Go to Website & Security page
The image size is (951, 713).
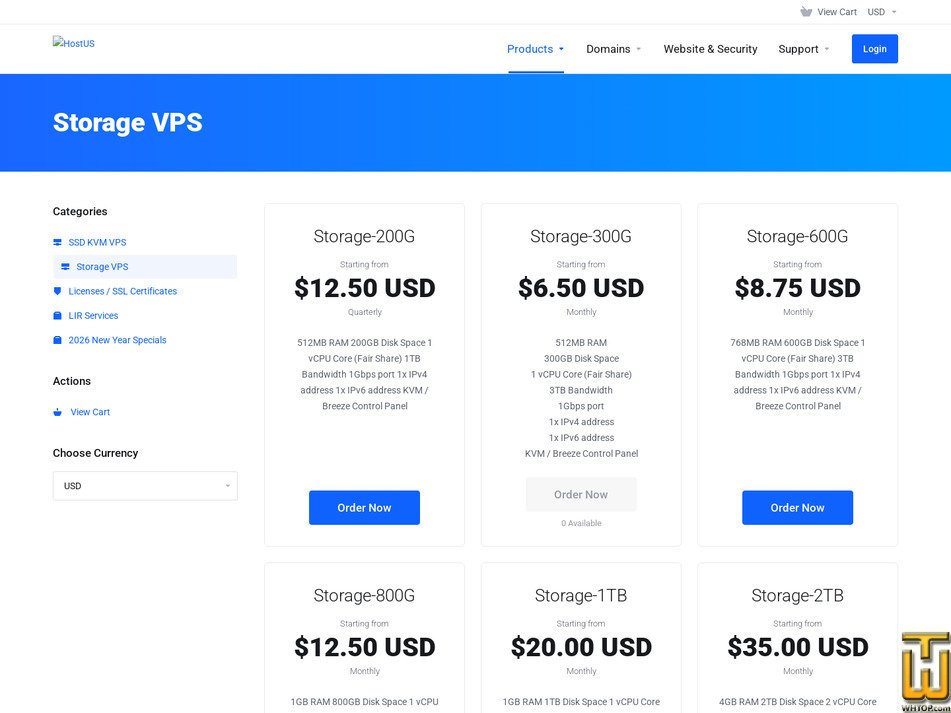click(710, 49)
